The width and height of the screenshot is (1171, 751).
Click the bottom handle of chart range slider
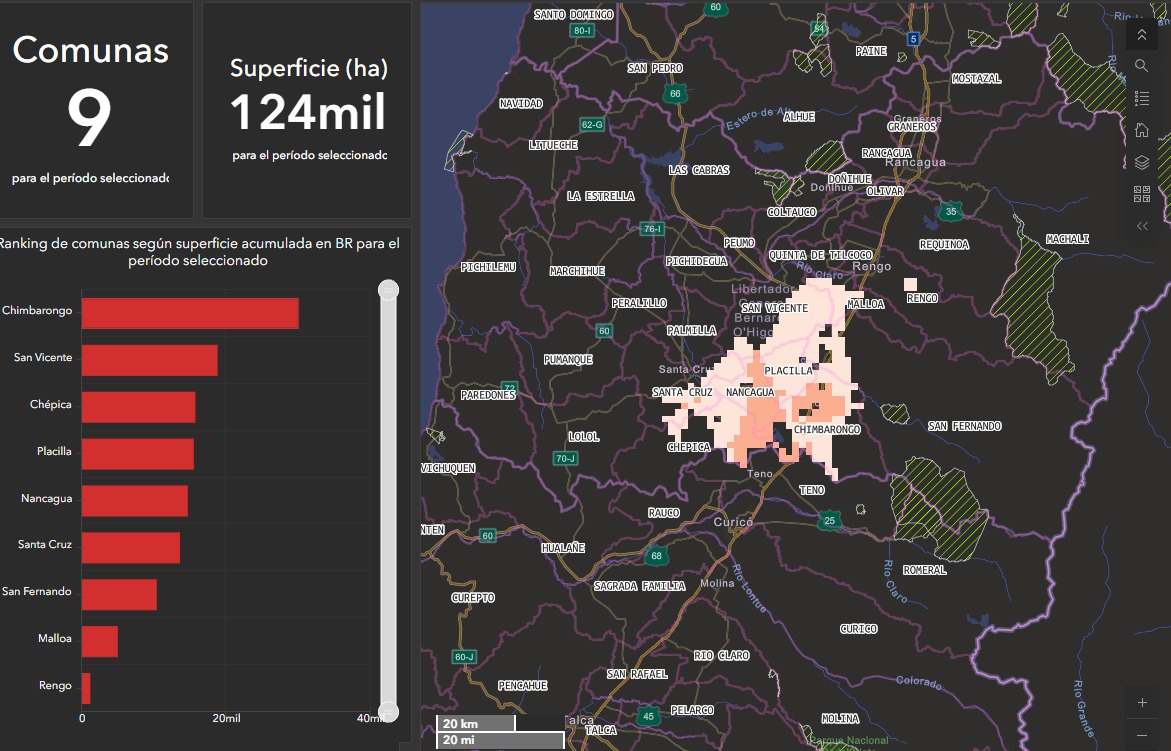click(x=388, y=712)
